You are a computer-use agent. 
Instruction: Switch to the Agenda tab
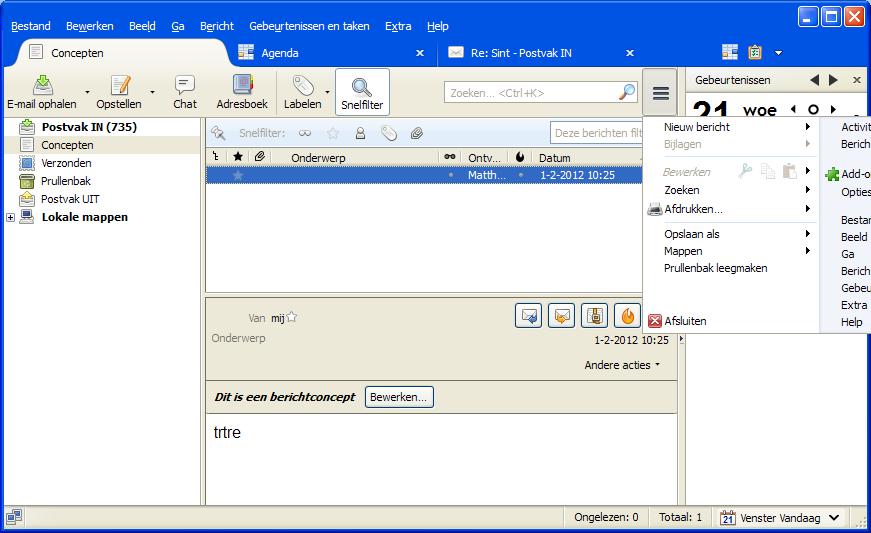click(x=280, y=53)
